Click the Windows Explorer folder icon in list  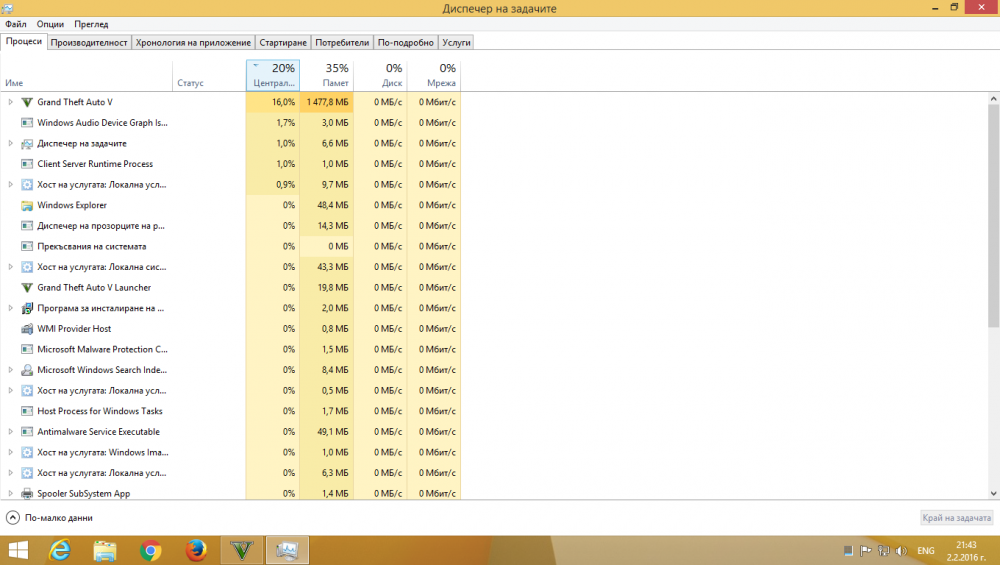point(27,205)
